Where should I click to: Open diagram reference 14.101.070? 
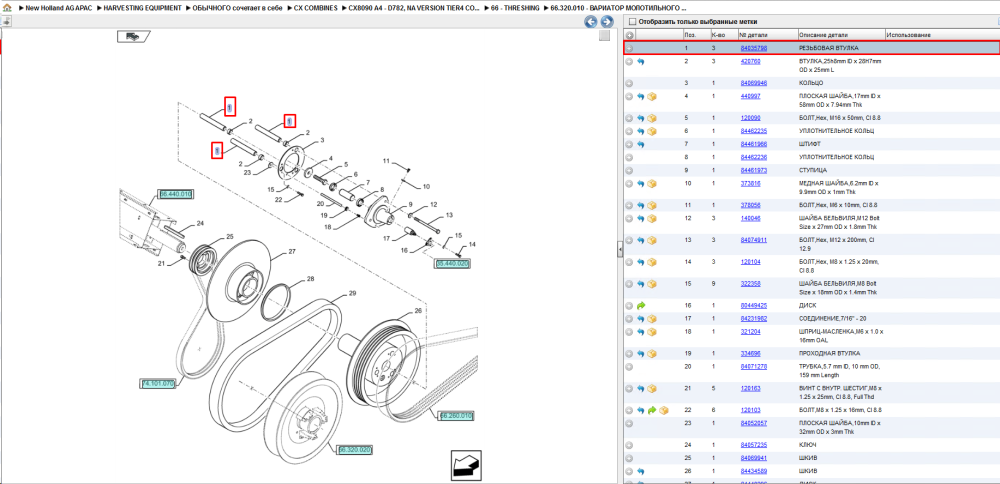pos(158,384)
